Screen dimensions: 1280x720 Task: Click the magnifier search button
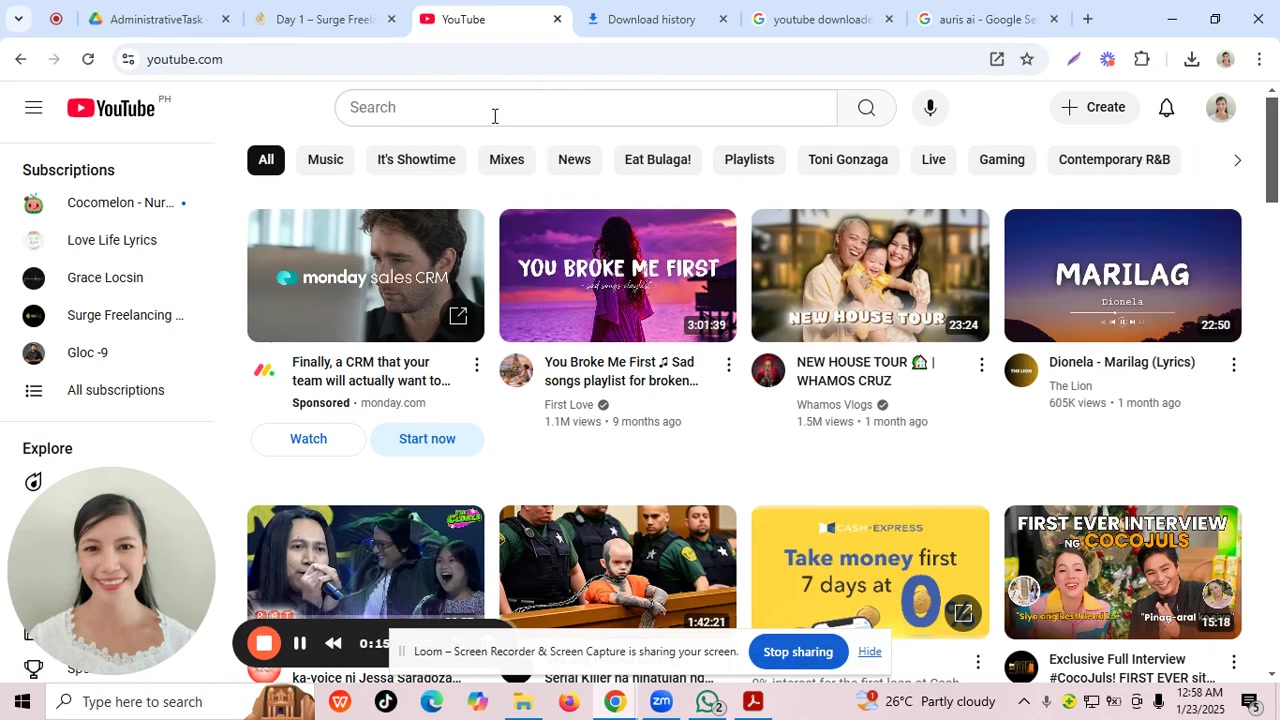(x=866, y=108)
